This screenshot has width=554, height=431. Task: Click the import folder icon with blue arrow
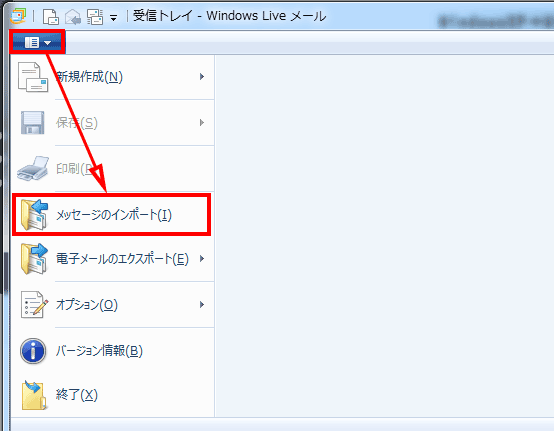[x=34, y=214]
